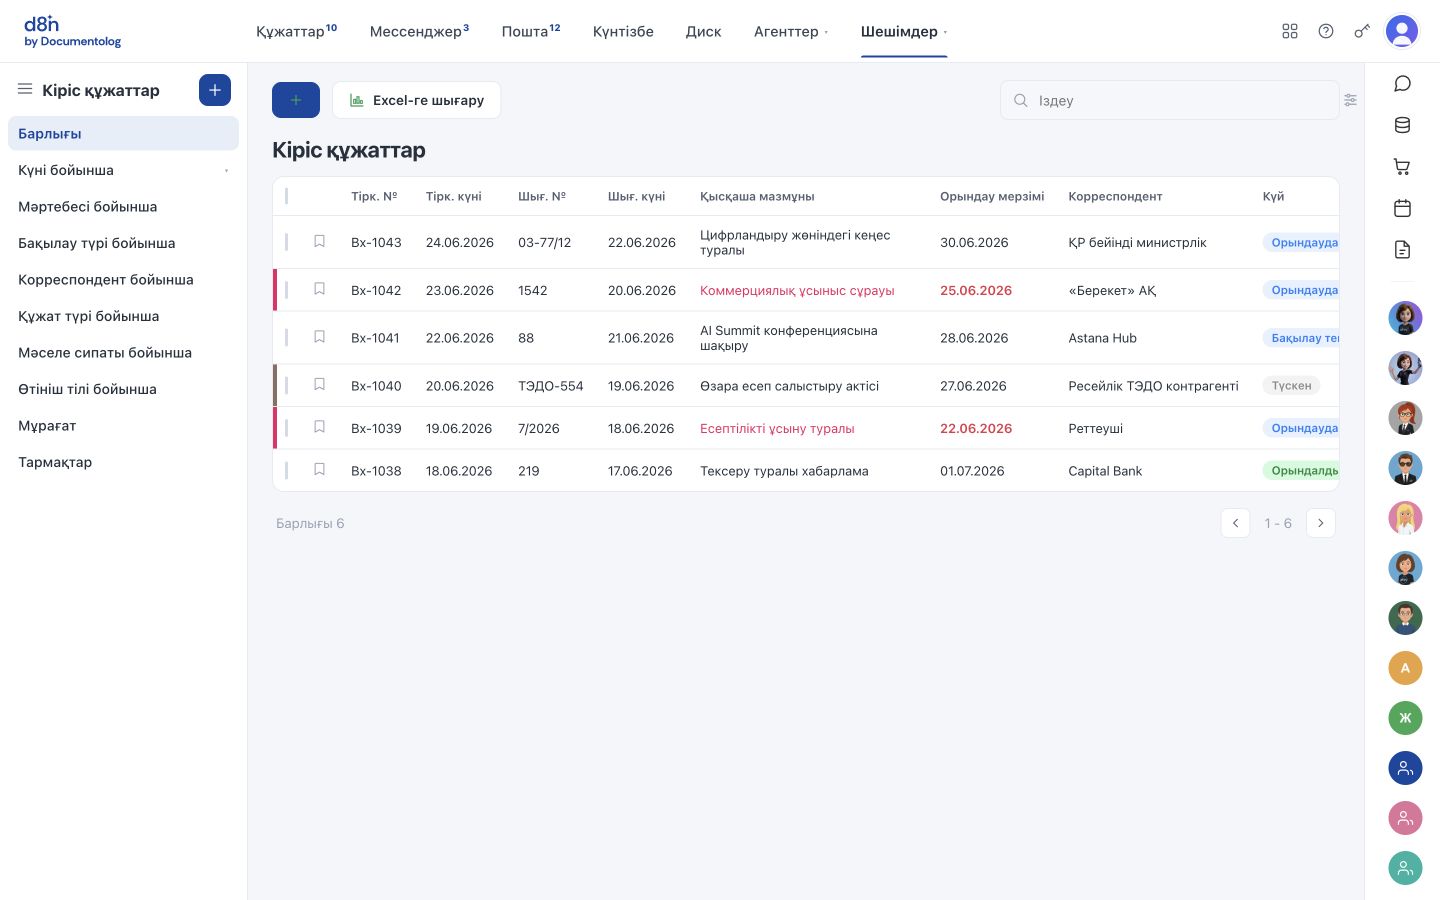Select Құжат түрі бойынша filter
1440x900 pixels.
pyautogui.click(x=123, y=316)
